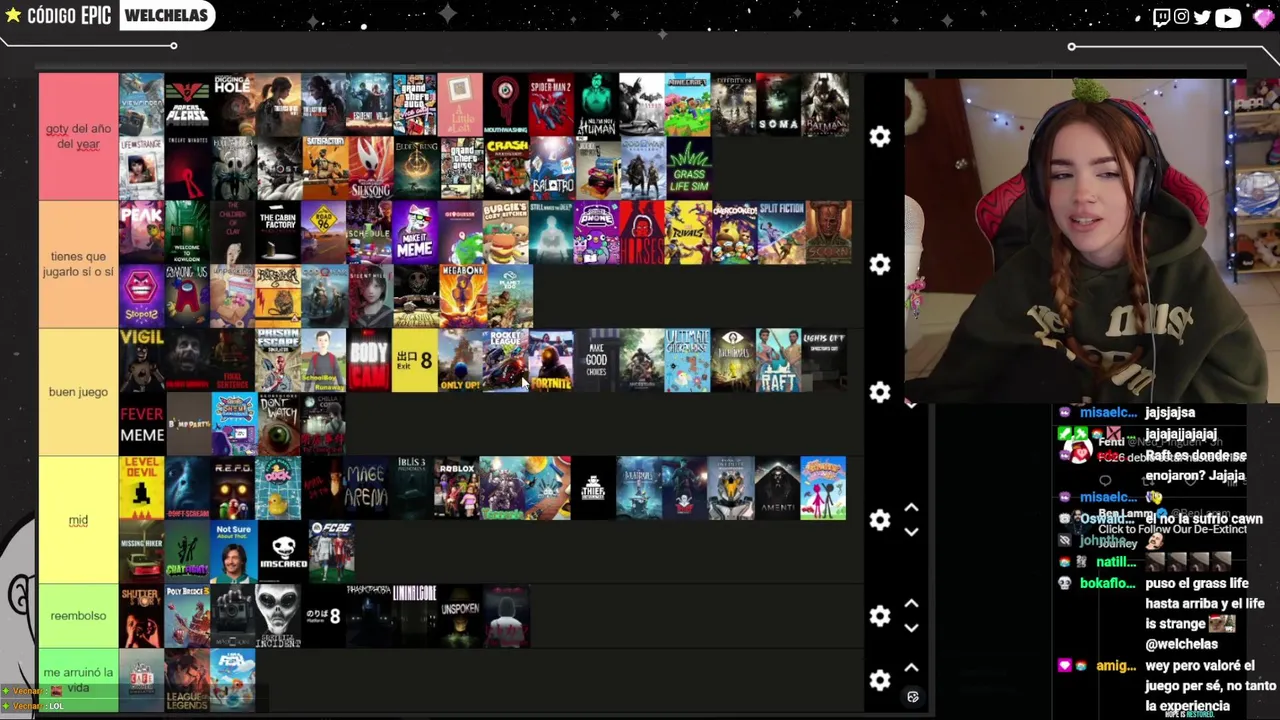Select the Balatro game tile
Screen dimensions: 1280x720
pos(551,168)
